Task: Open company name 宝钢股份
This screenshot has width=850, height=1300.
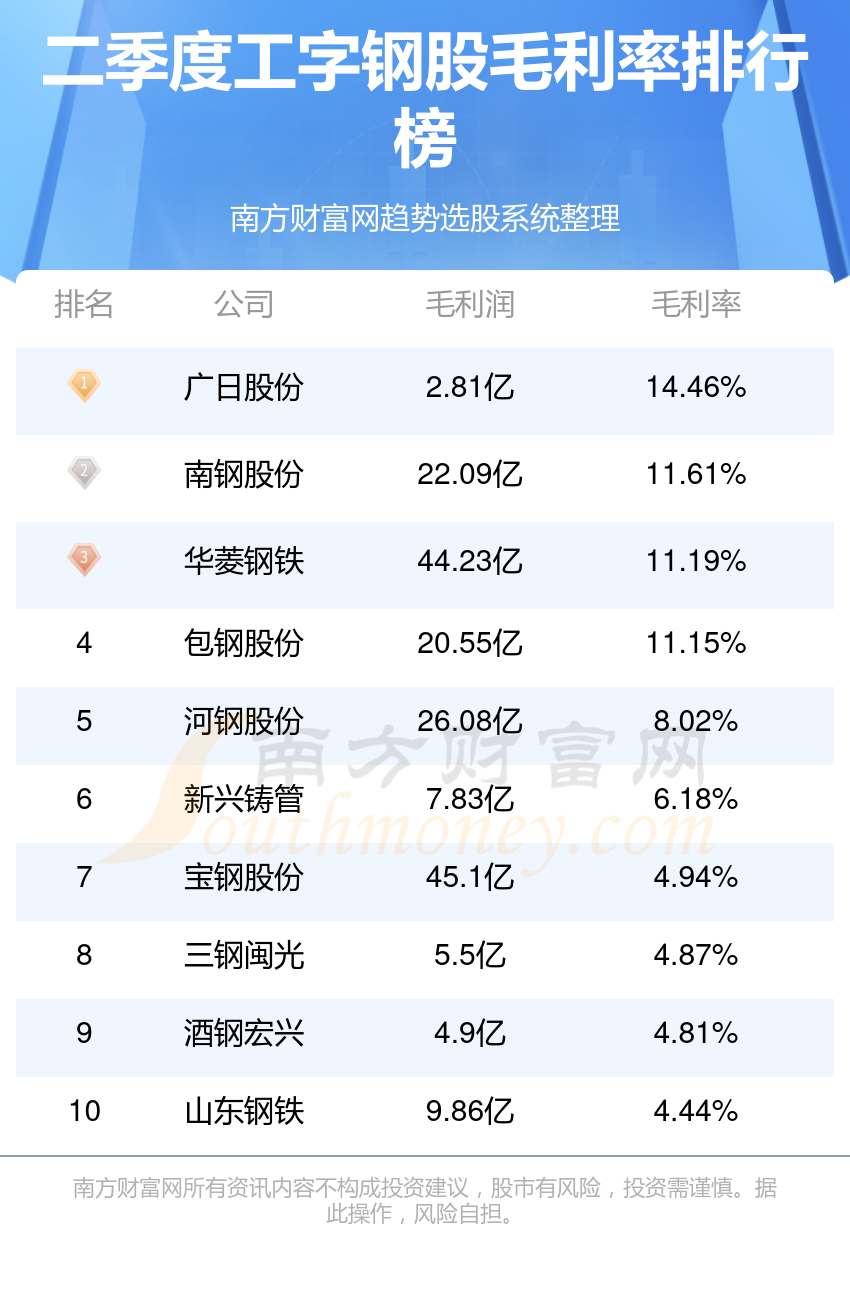Action: pos(244,877)
